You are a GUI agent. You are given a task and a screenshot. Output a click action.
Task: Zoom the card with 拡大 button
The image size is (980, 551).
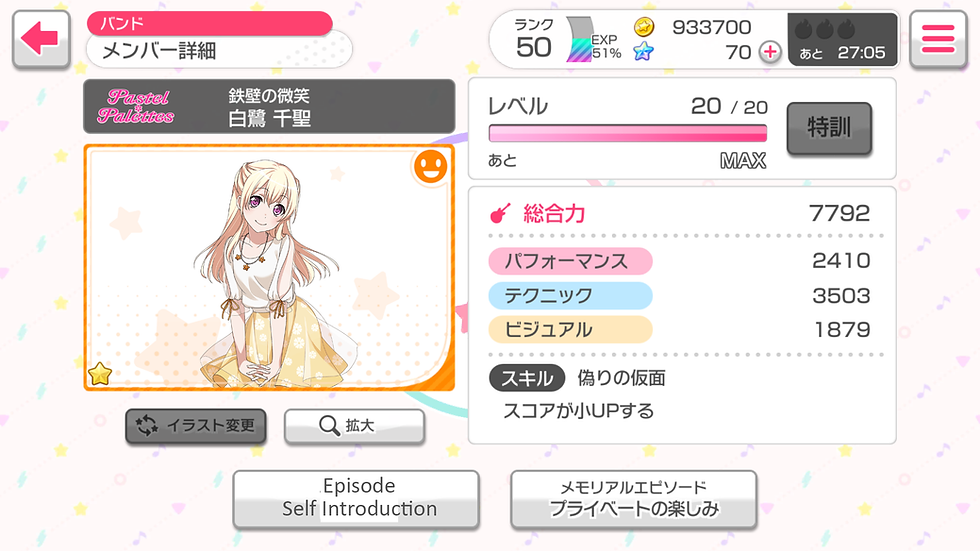[354, 426]
